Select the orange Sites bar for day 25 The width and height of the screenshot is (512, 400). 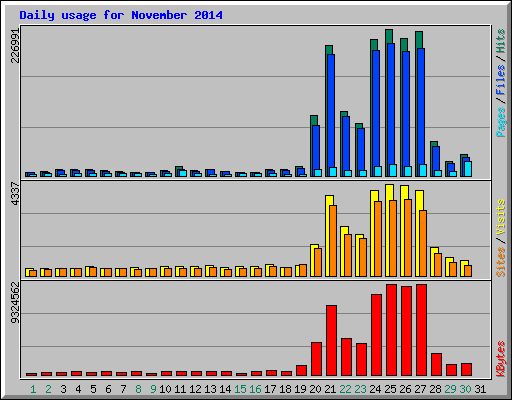393,238
